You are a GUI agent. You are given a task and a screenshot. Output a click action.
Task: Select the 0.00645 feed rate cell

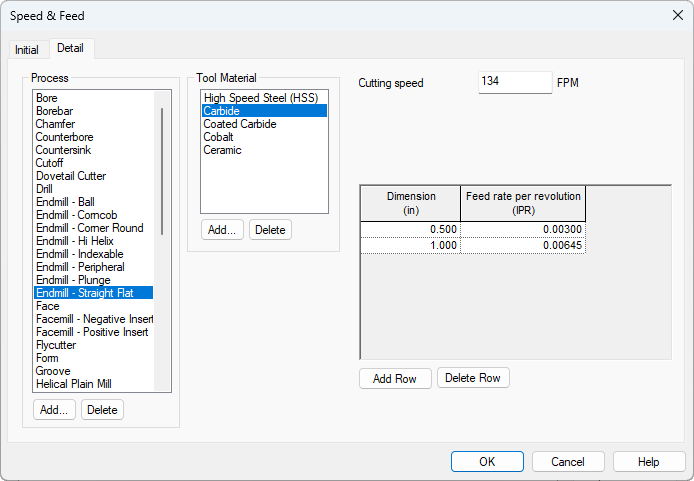tap(523, 245)
